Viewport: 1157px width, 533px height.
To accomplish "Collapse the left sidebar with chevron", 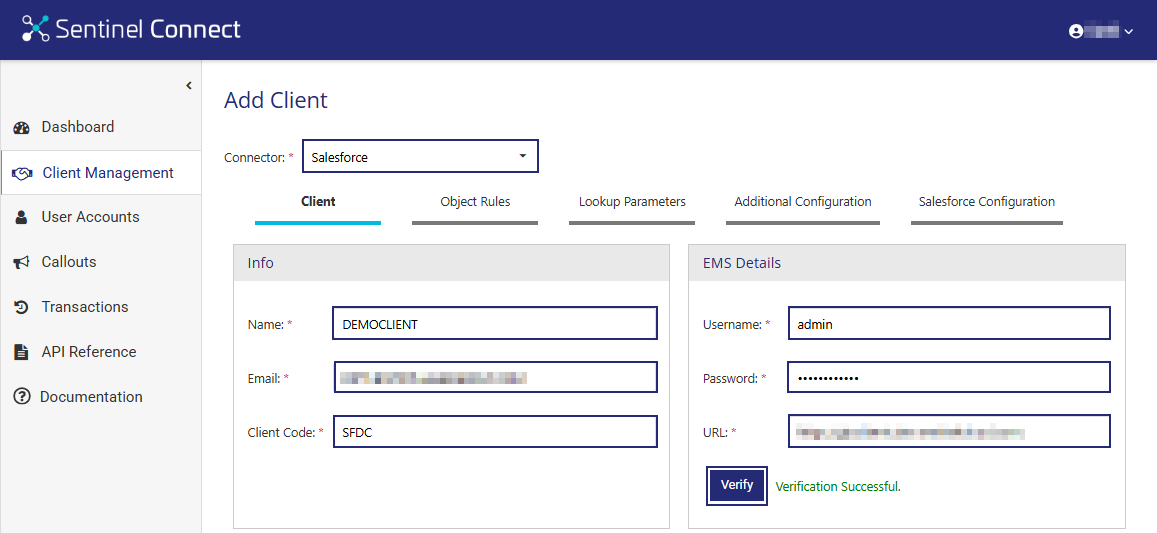I will click(x=188, y=86).
